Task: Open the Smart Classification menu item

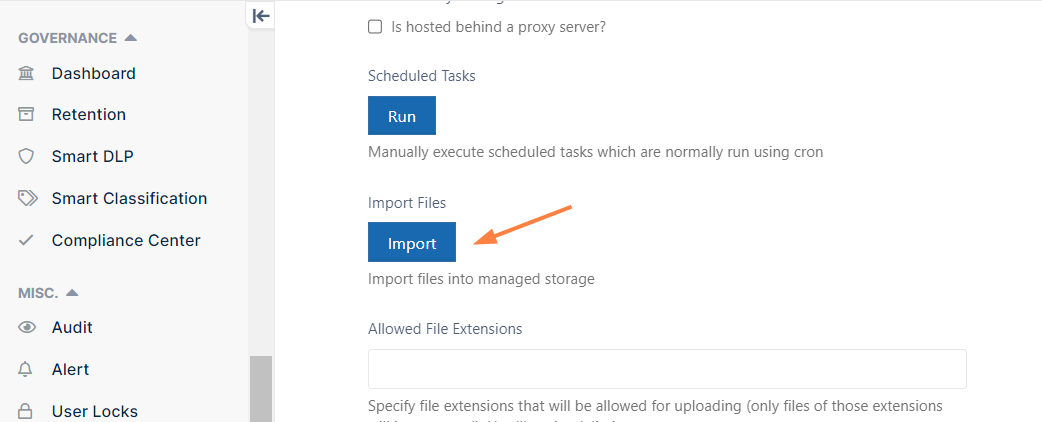Action: point(130,199)
